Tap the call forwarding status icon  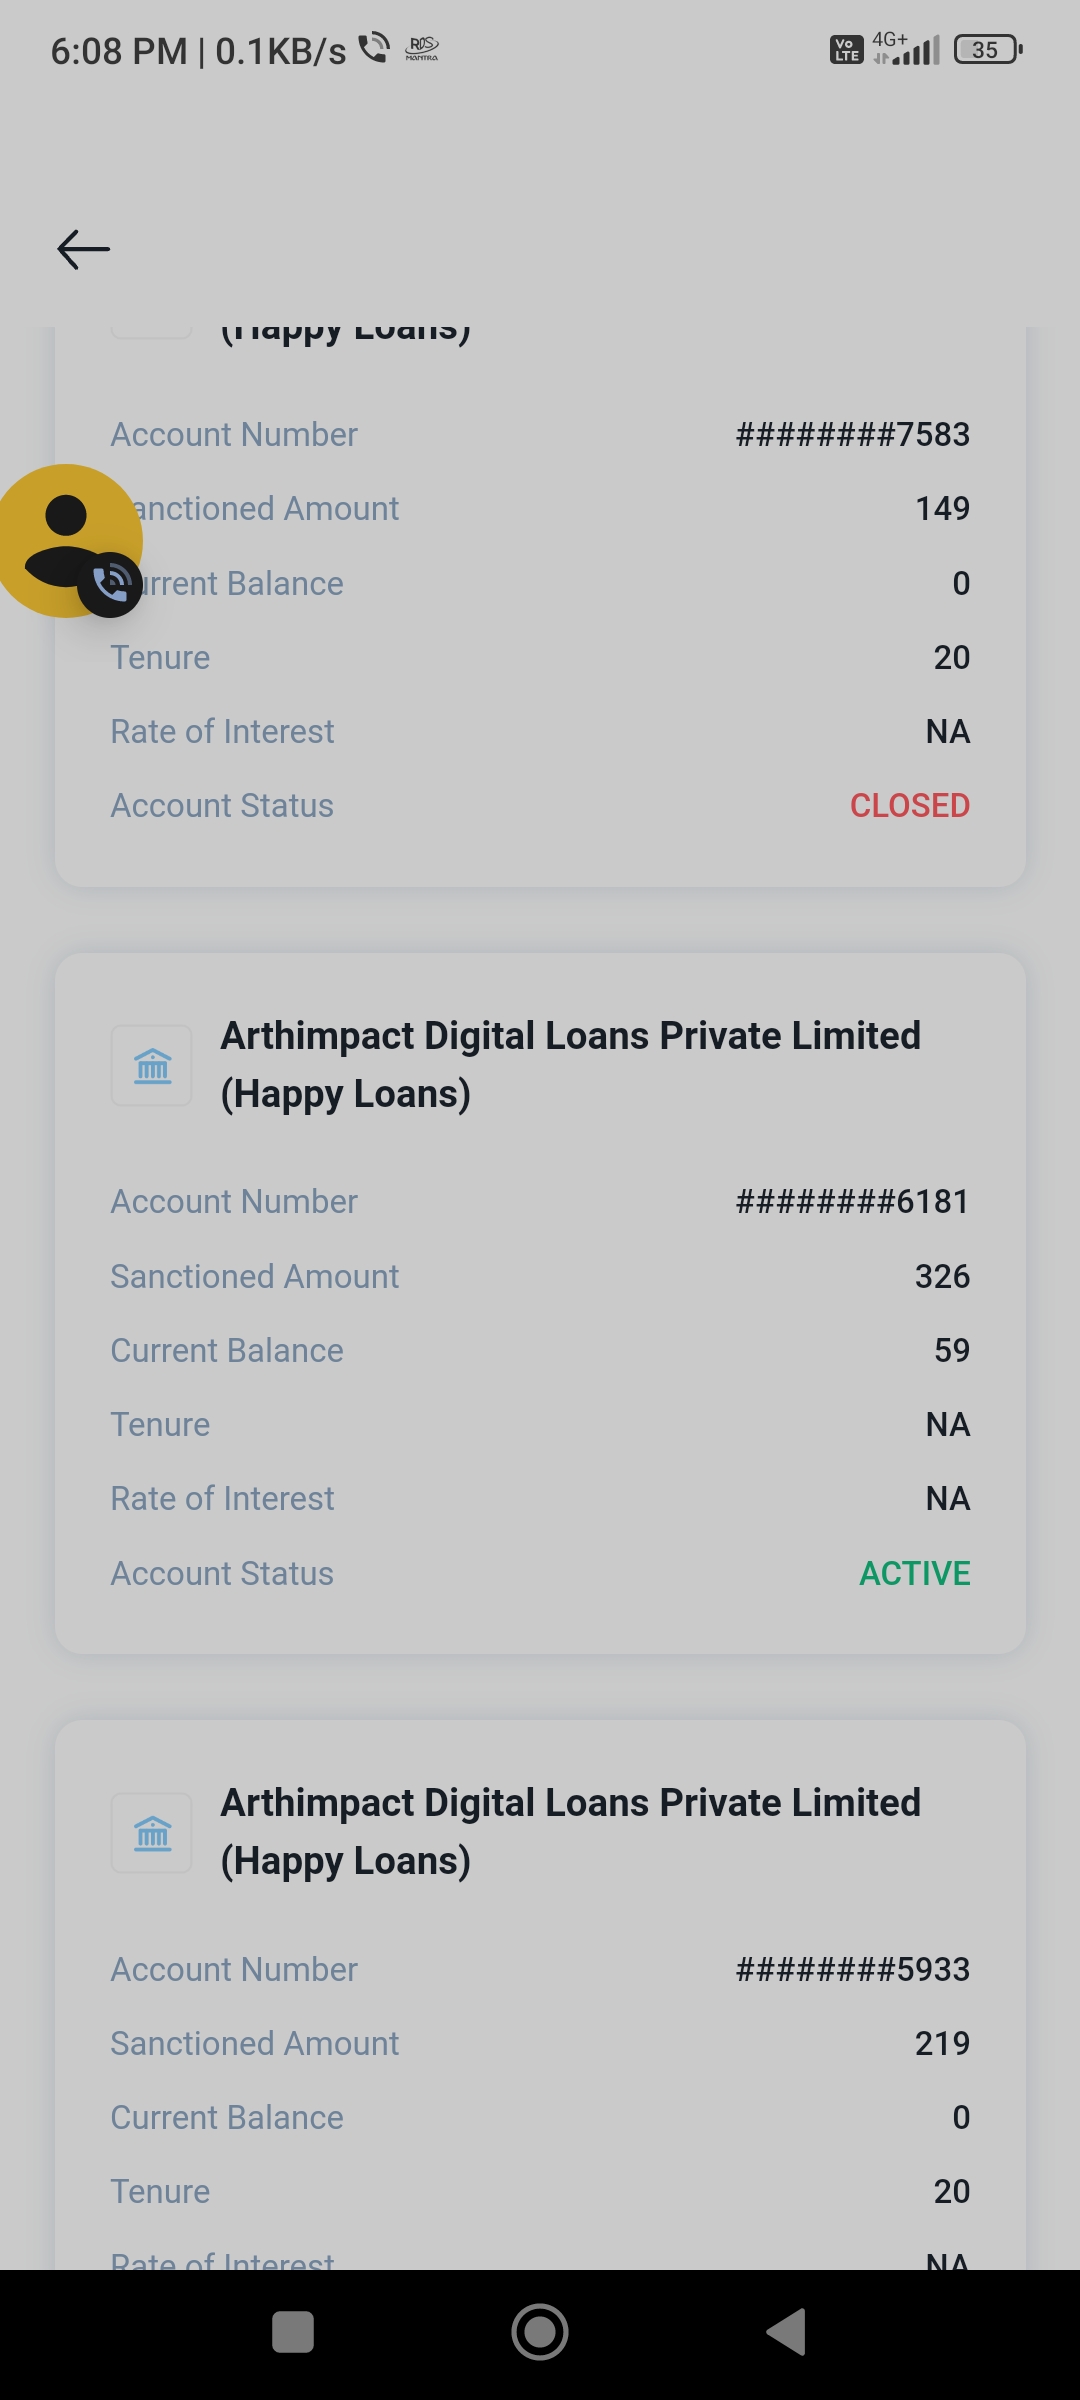[x=374, y=47]
